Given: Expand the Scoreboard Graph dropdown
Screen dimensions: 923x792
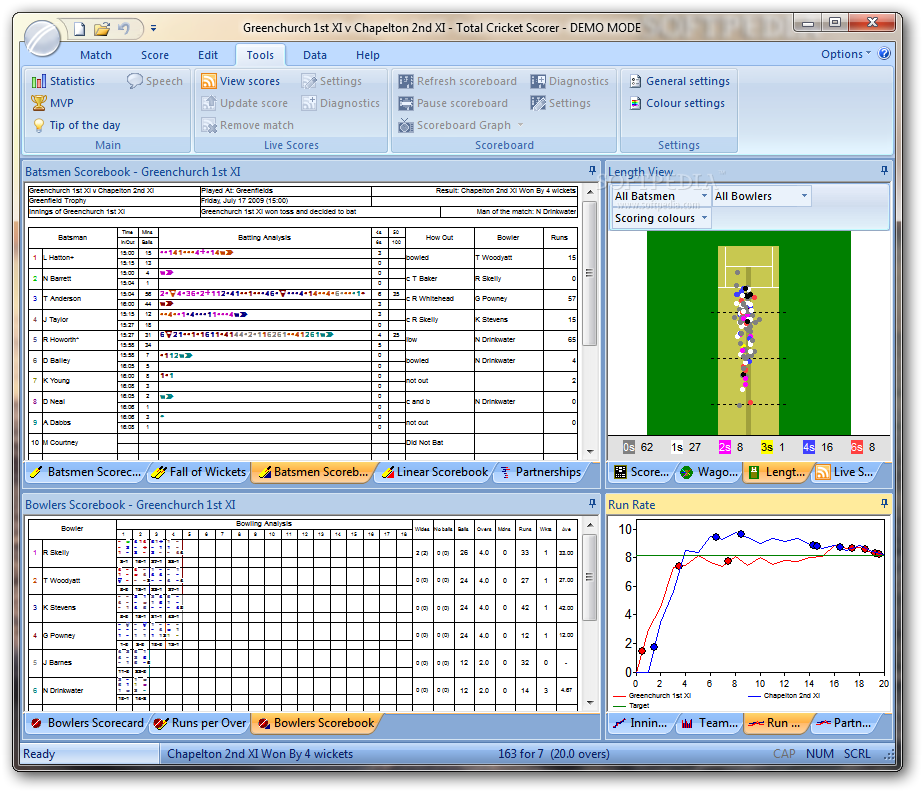Looking at the screenshot, I should pos(520,125).
